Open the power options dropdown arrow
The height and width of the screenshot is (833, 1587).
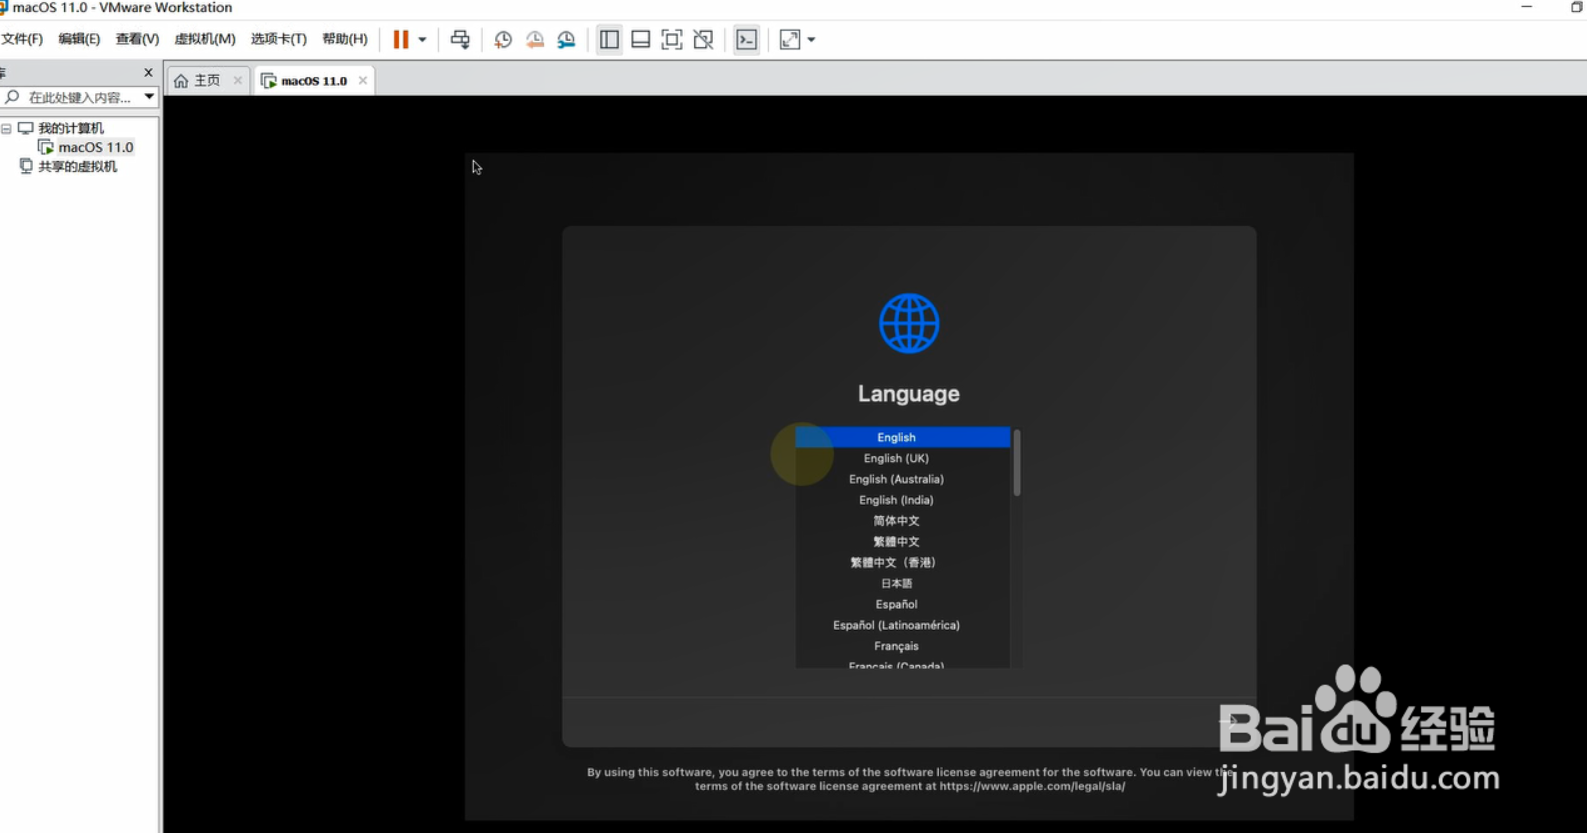(422, 40)
